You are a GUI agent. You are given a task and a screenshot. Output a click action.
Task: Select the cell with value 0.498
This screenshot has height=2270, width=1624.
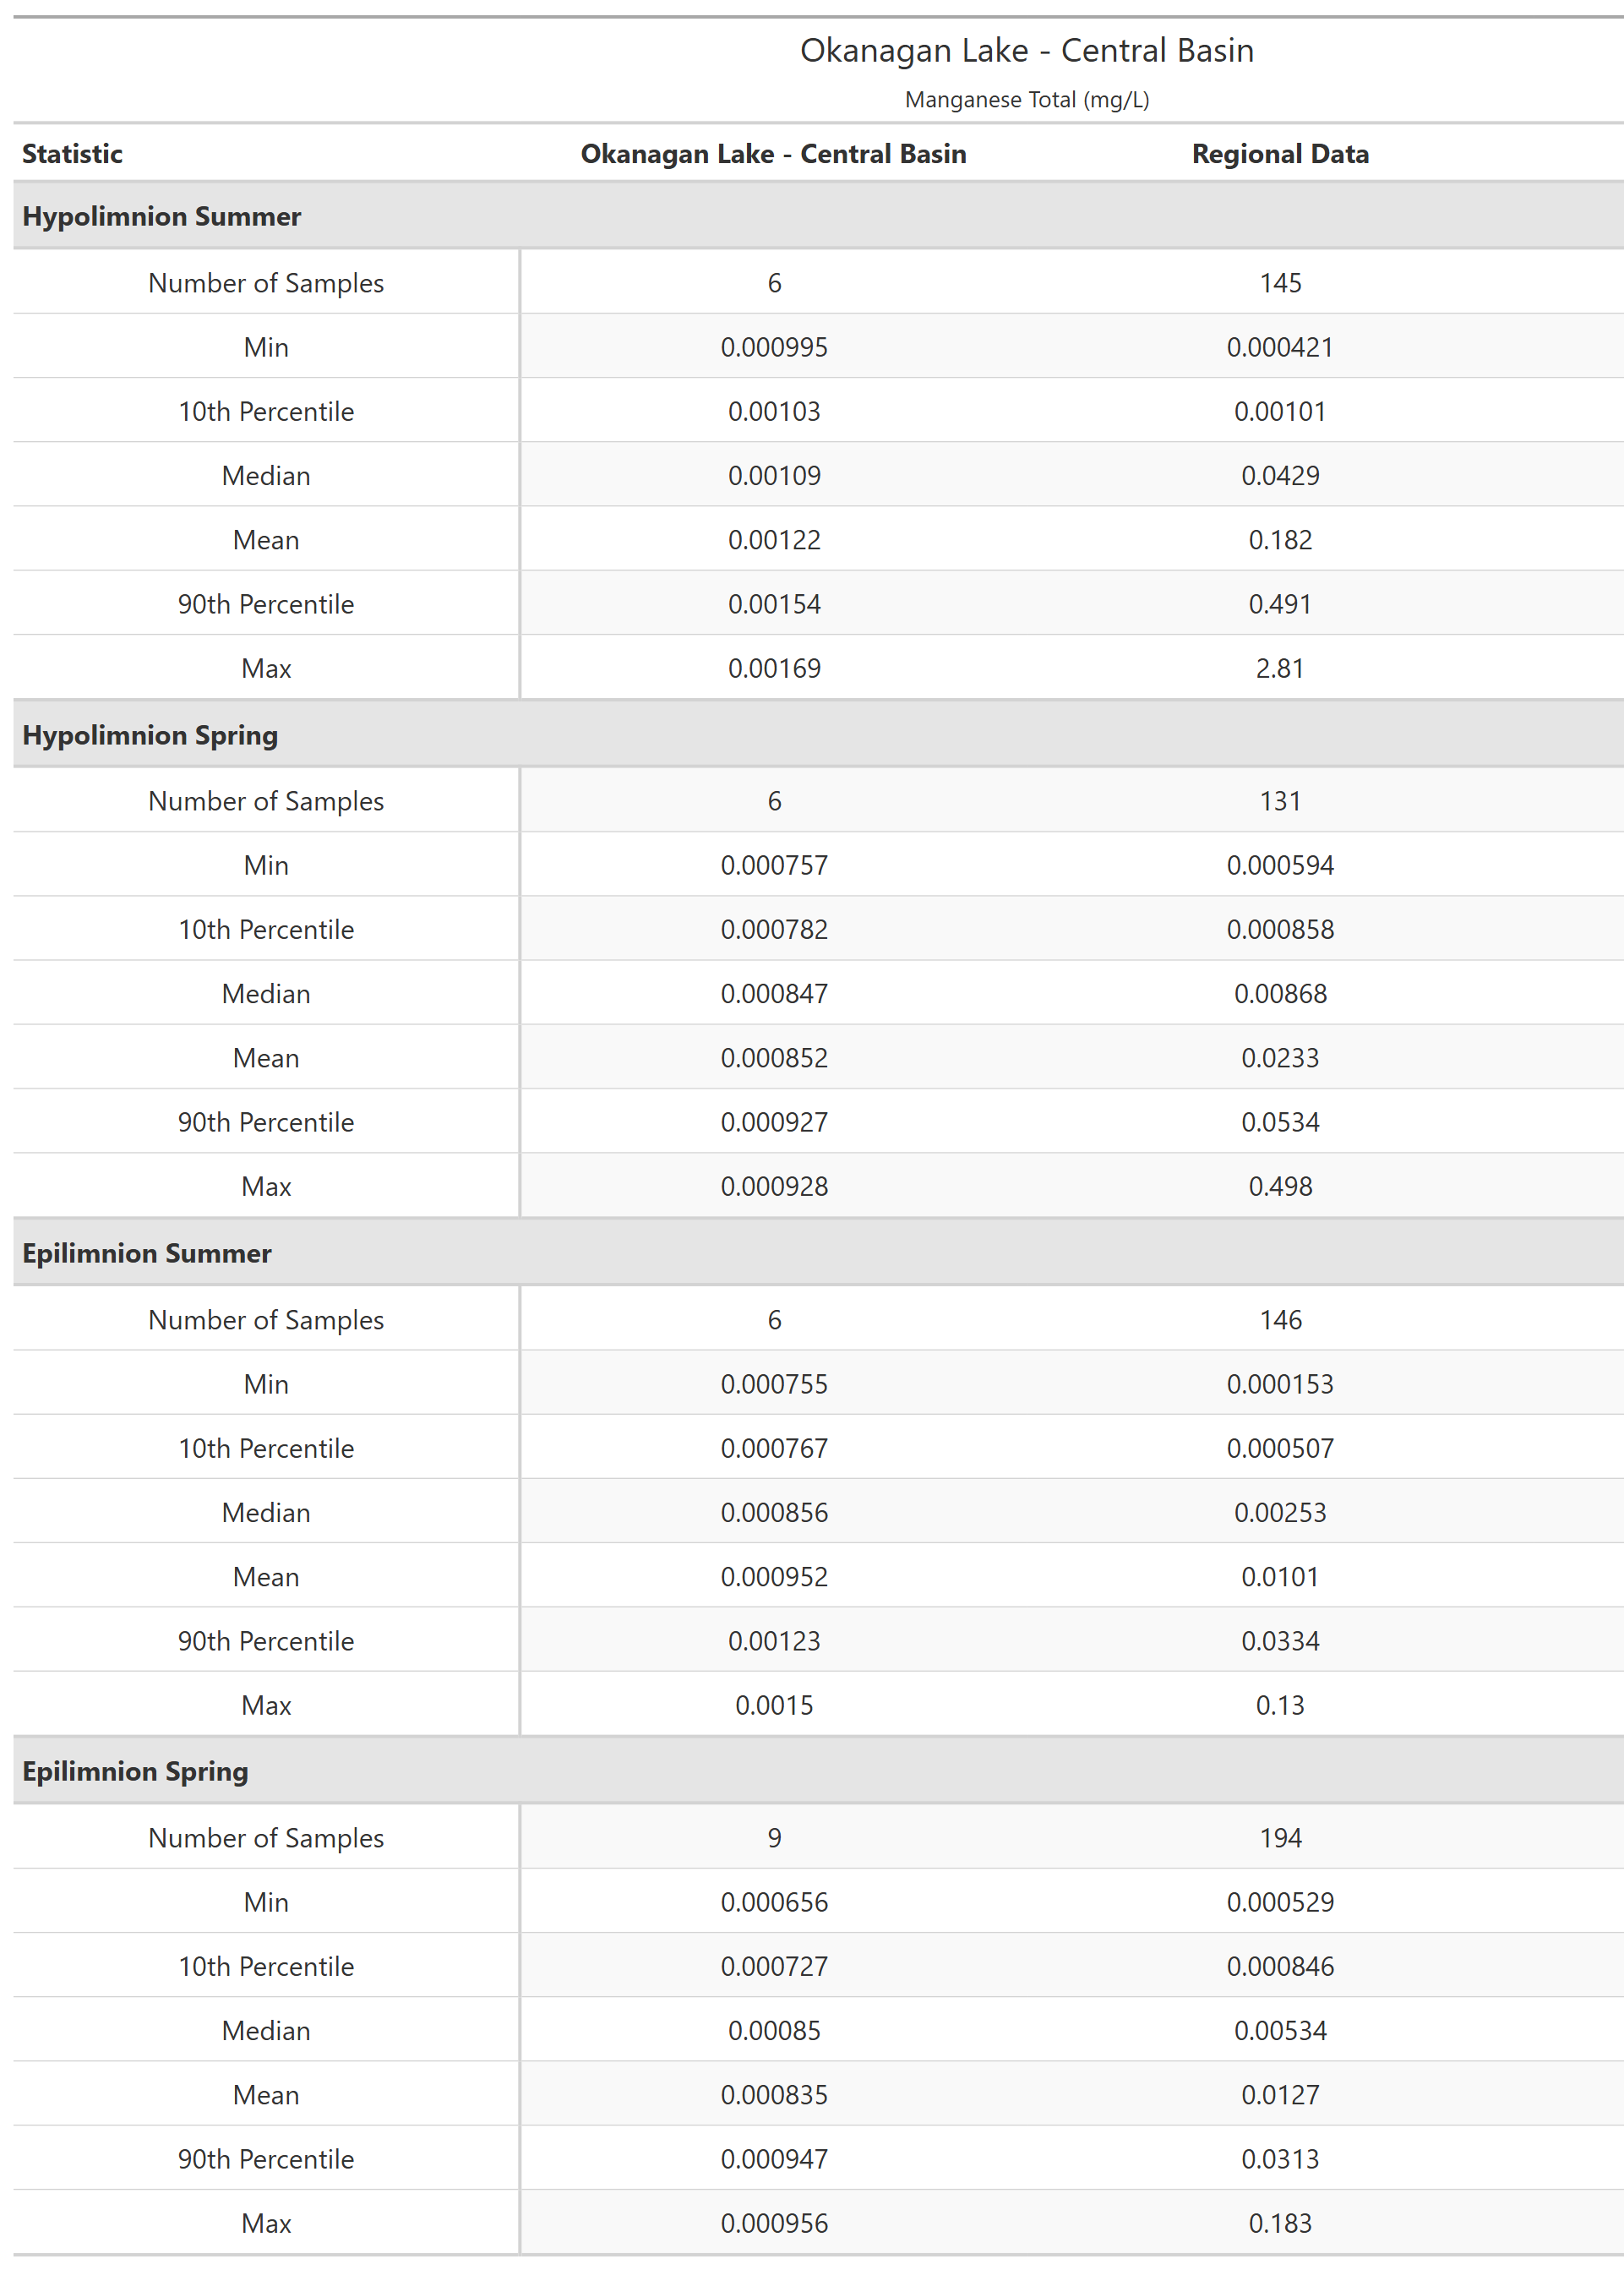click(x=1280, y=1186)
